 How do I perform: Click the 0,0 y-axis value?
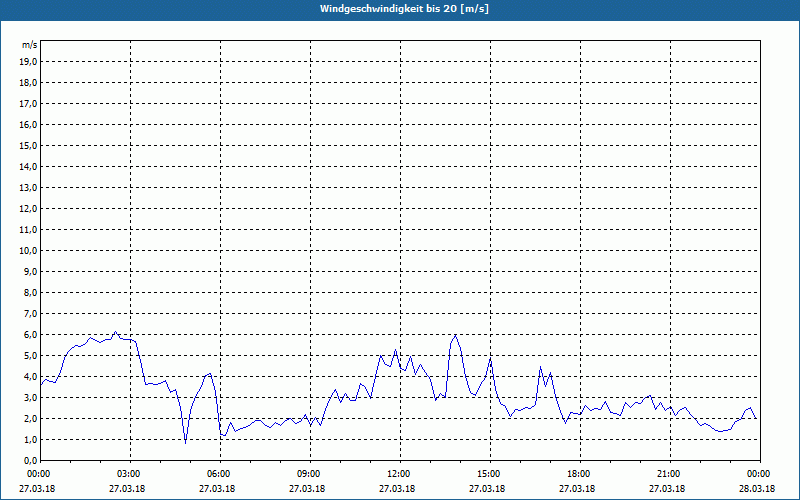pyautogui.click(x=30, y=461)
